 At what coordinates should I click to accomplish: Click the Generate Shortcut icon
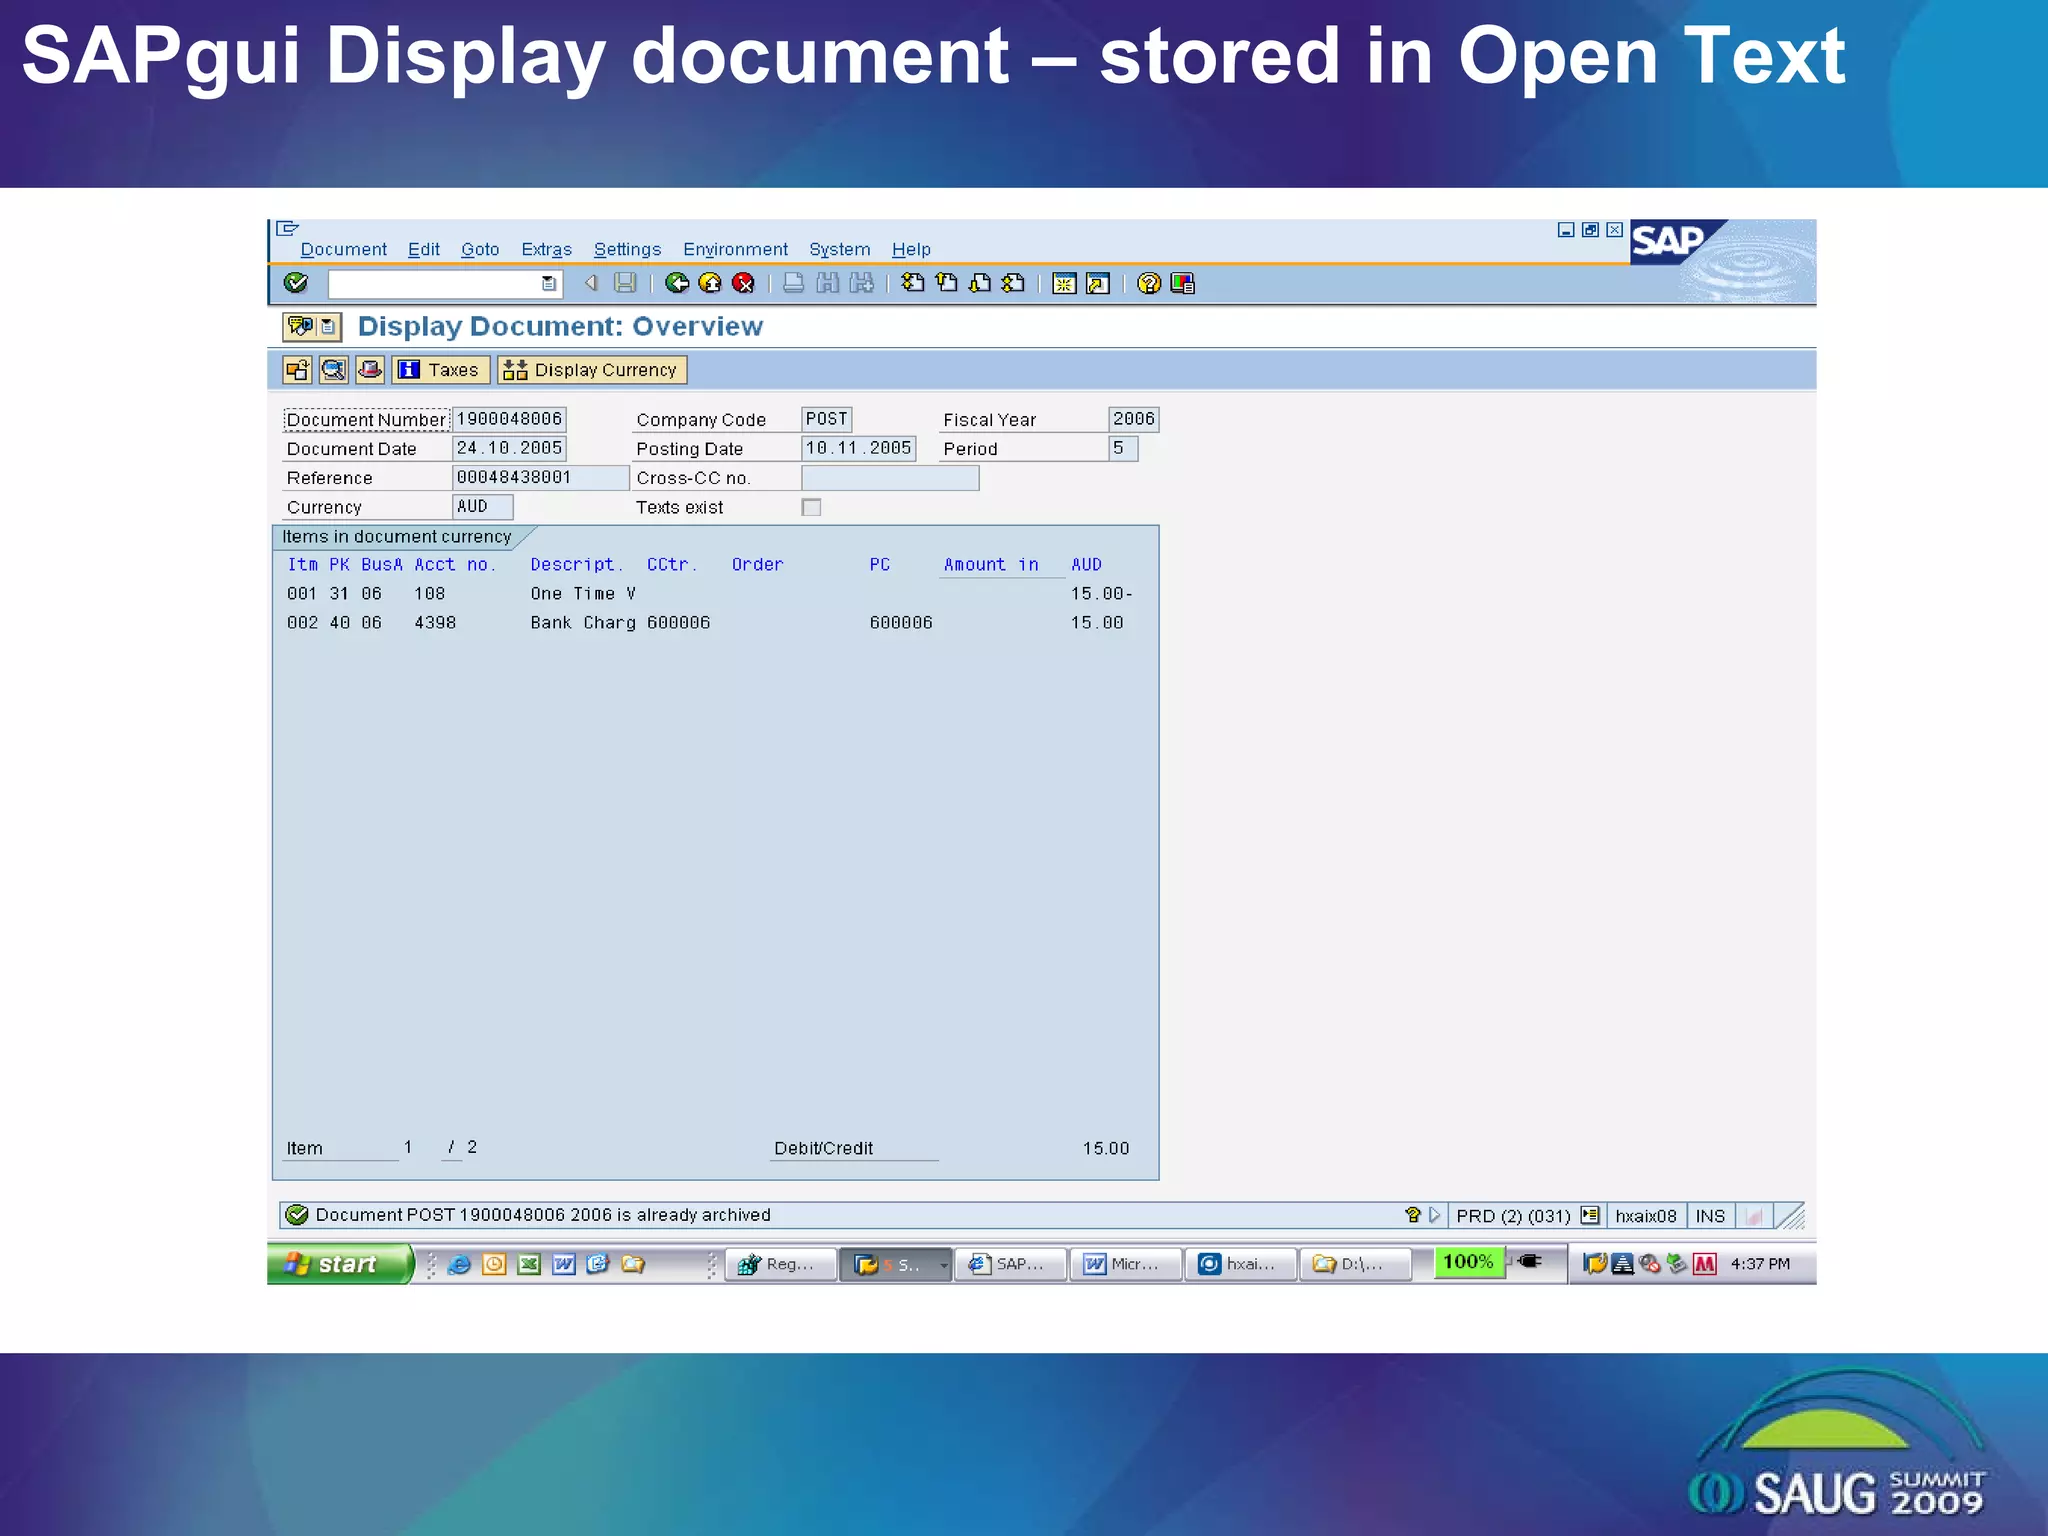[x=1097, y=284]
